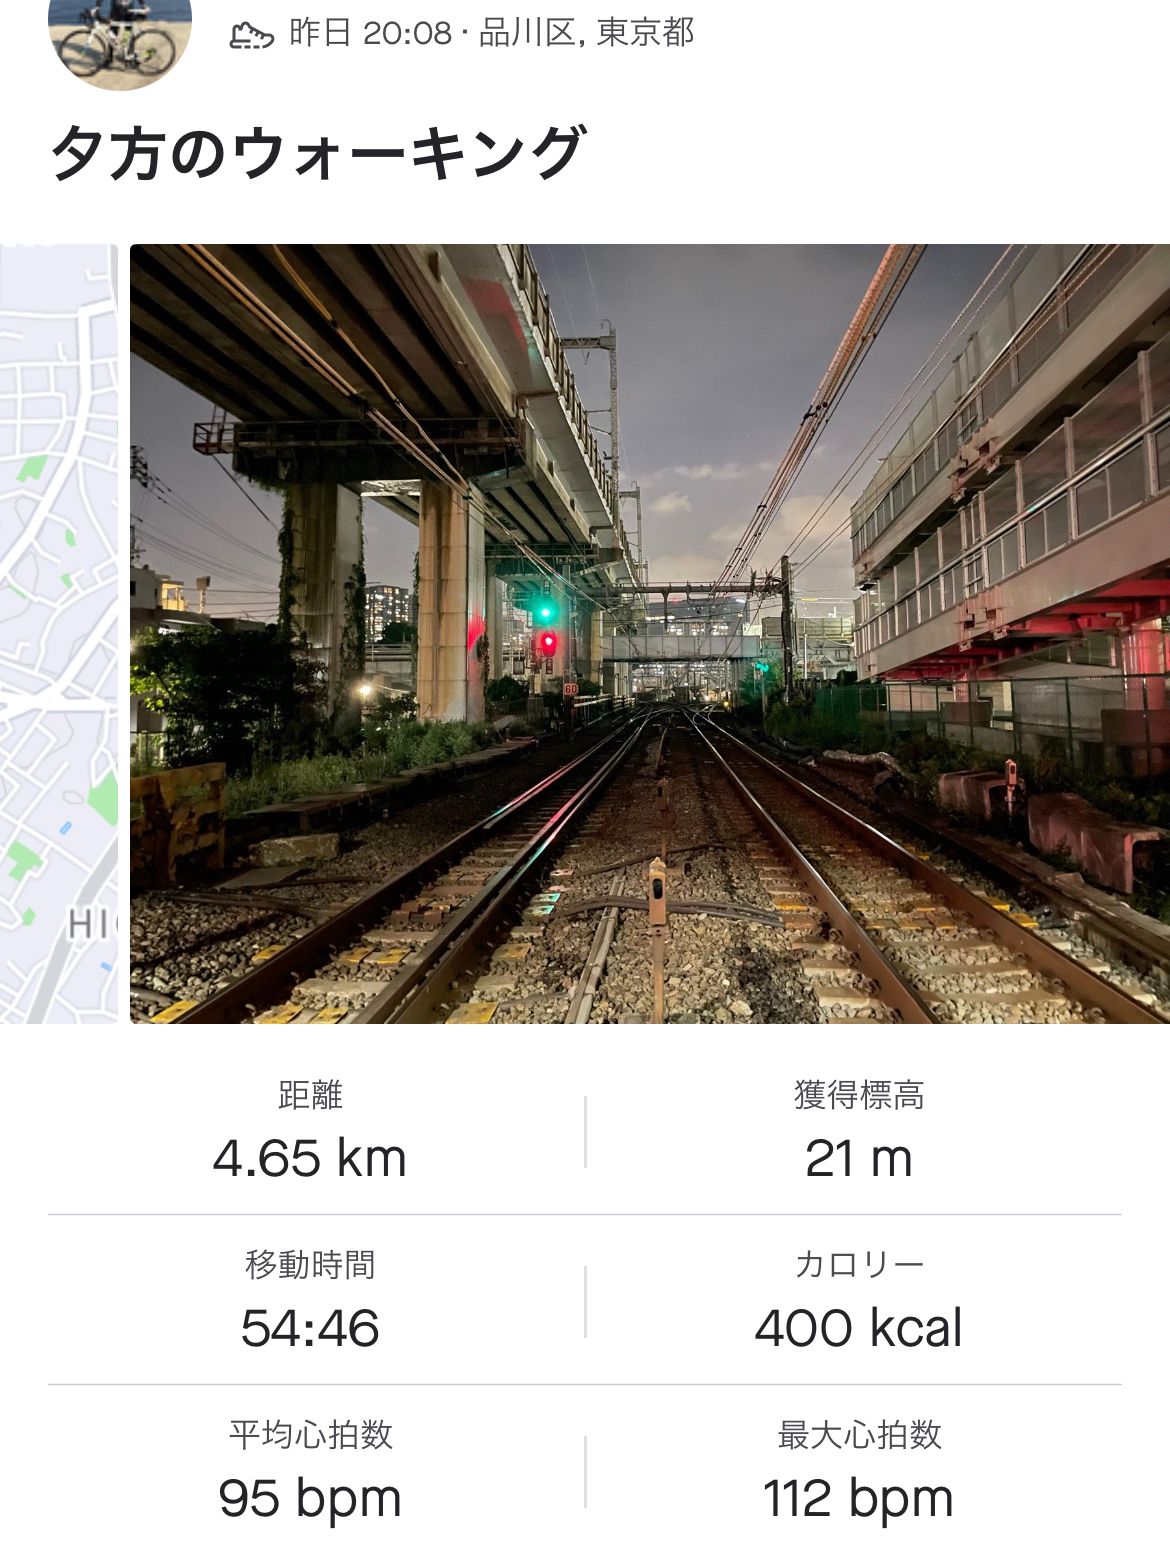Tap the 距離 label
The width and height of the screenshot is (1170, 1552).
click(x=310, y=1095)
